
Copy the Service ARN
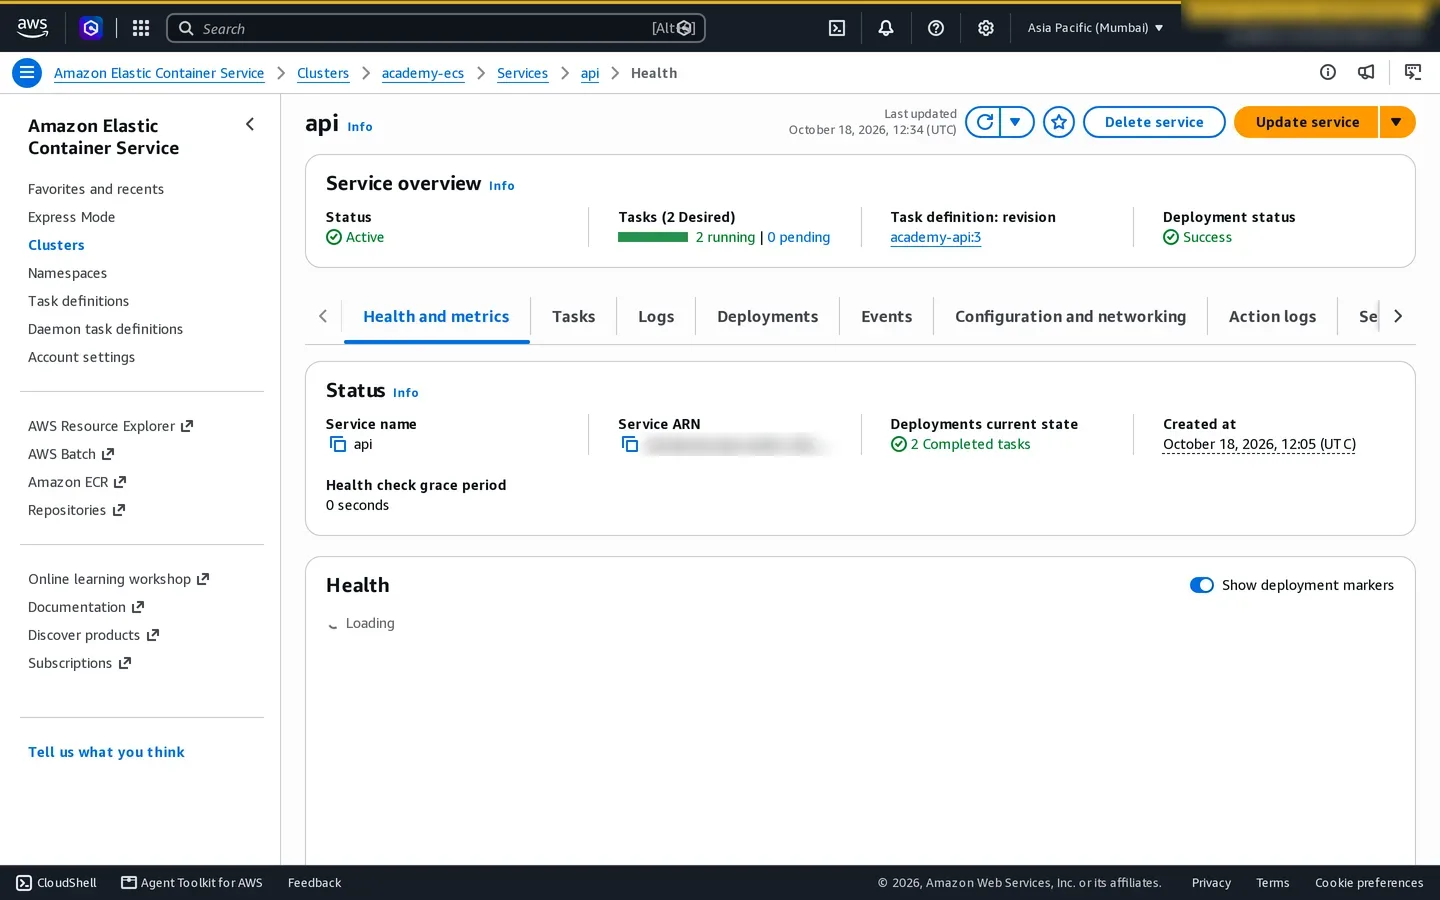(x=630, y=444)
